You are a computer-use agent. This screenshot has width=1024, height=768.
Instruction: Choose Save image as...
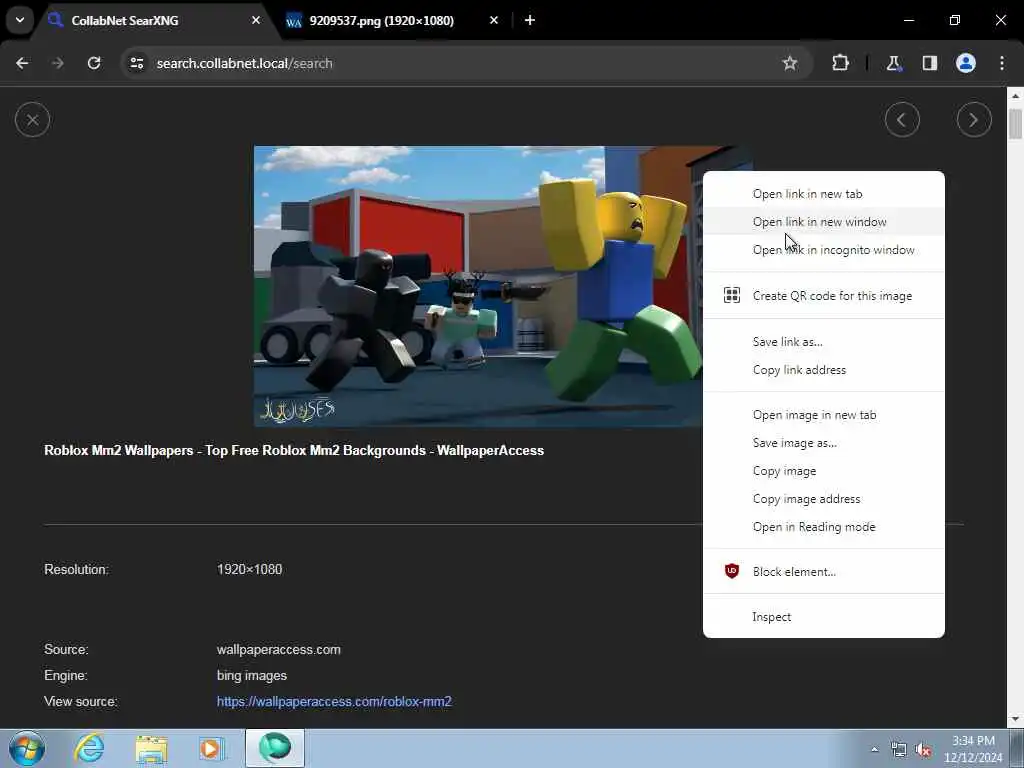[x=824, y=443]
